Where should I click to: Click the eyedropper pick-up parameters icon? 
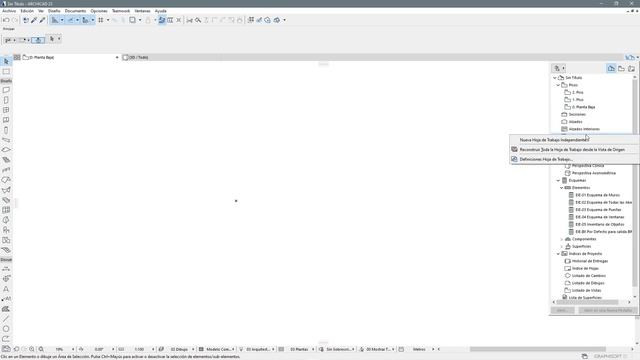coord(34,20)
